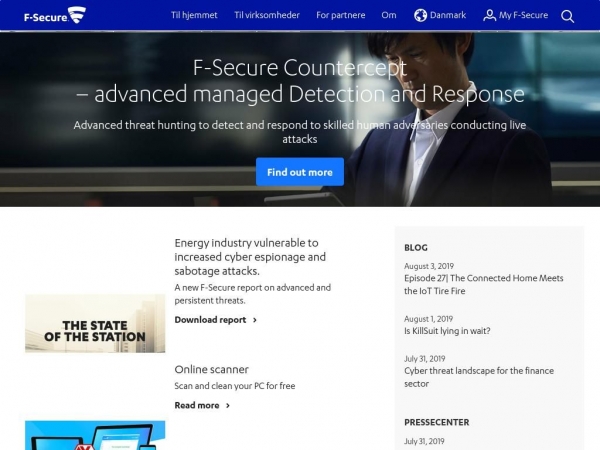The image size is (600, 450).
Task: Click the Find out more button
Action: [300, 172]
